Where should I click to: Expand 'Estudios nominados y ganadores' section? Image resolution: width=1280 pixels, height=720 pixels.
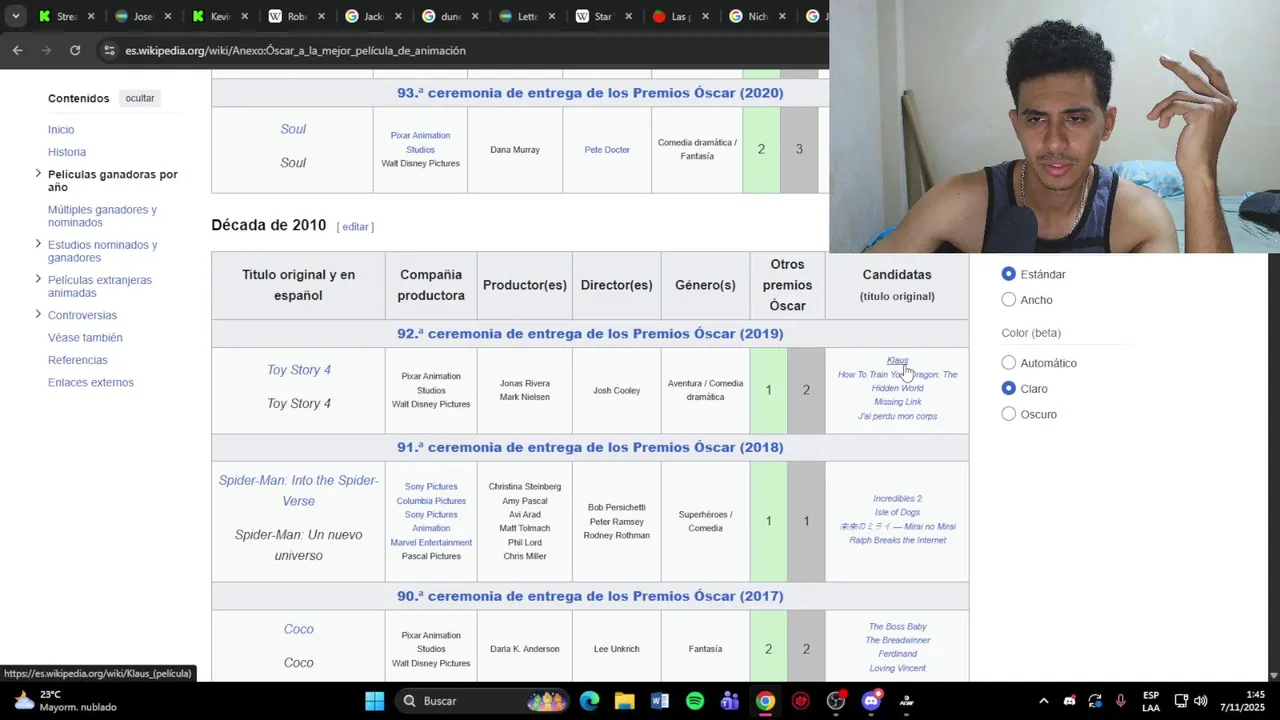point(38,244)
